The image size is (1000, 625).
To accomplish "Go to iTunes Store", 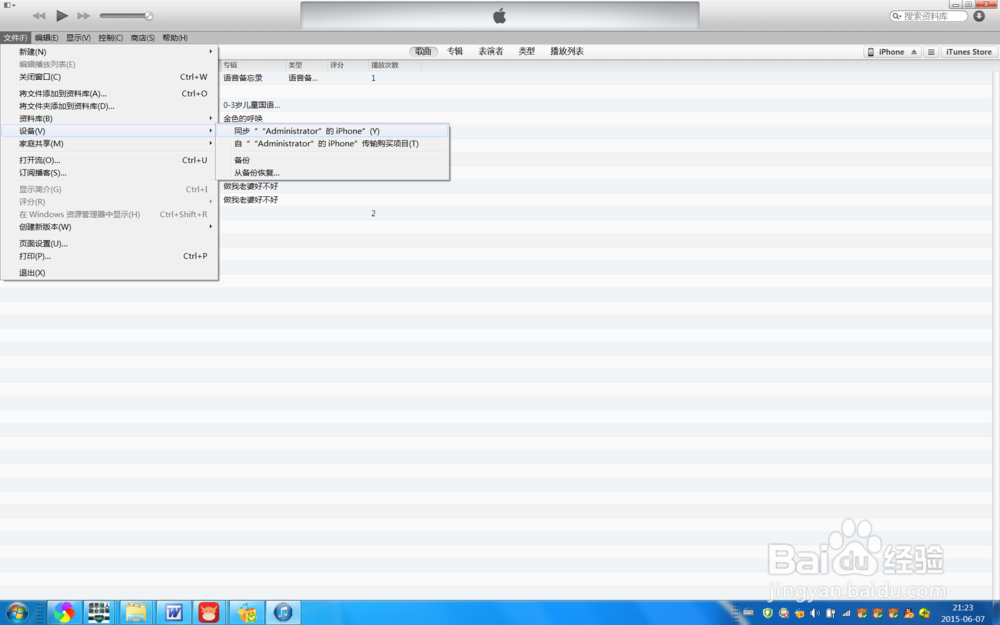I will tap(969, 52).
